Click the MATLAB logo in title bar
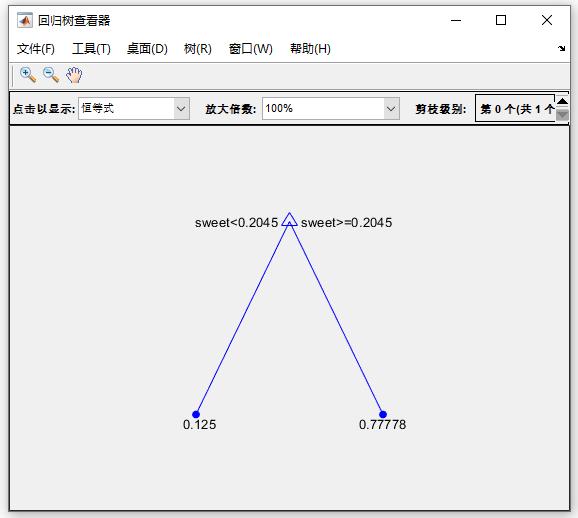The image size is (578, 518). pyautogui.click(x=25, y=20)
